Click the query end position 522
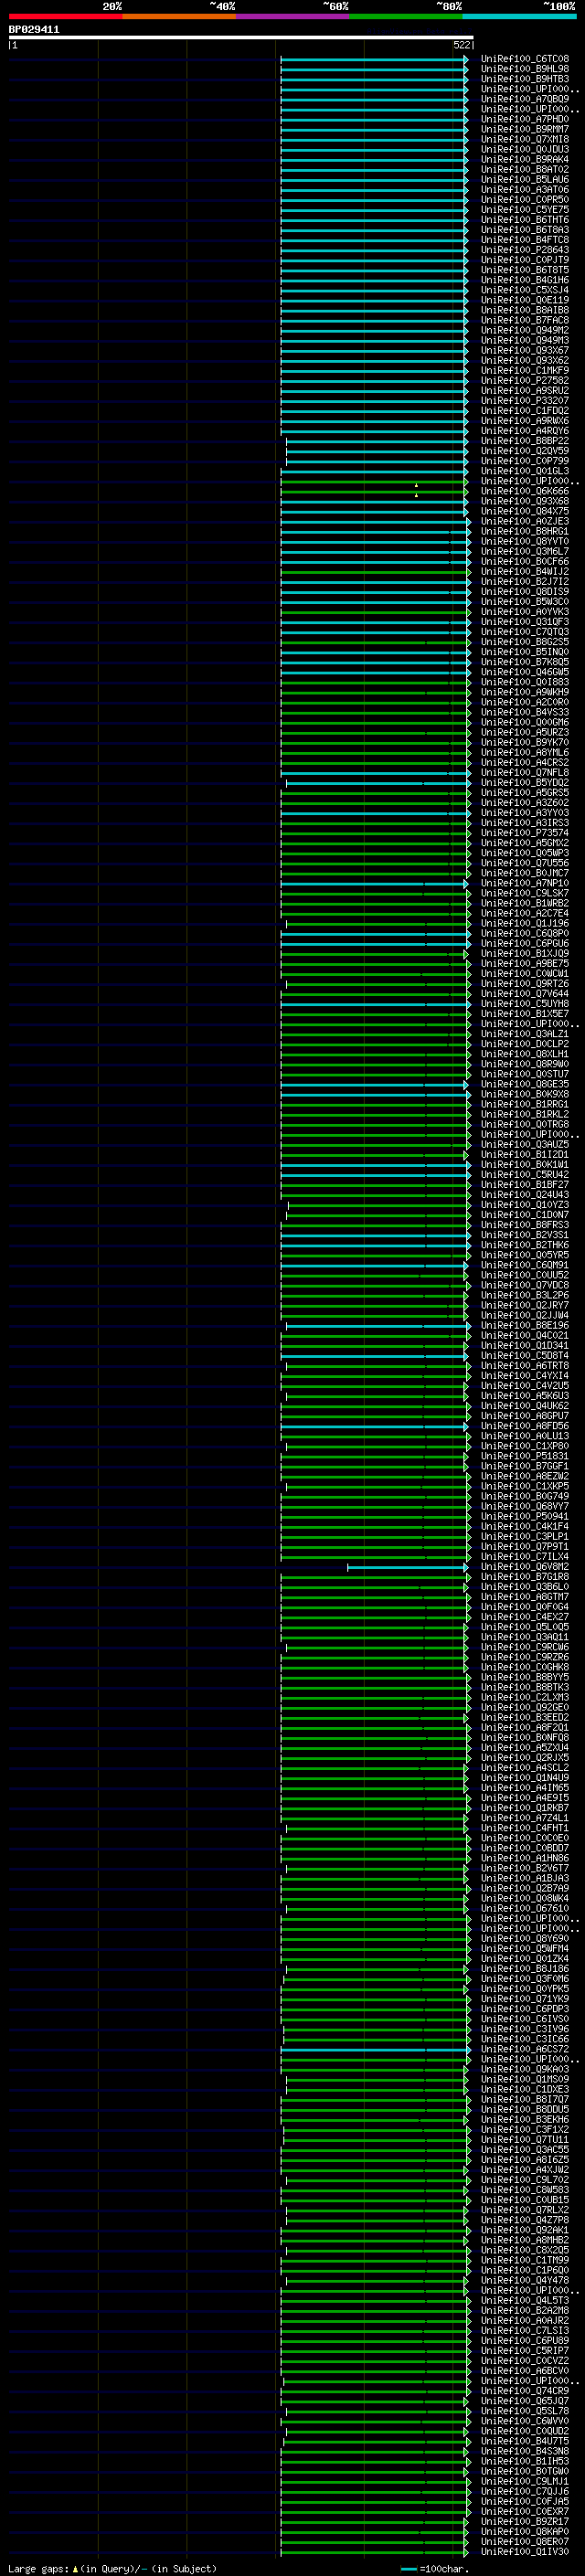This screenshot has height=2576, width=585. pyautogui.click(x=462, y=45)
